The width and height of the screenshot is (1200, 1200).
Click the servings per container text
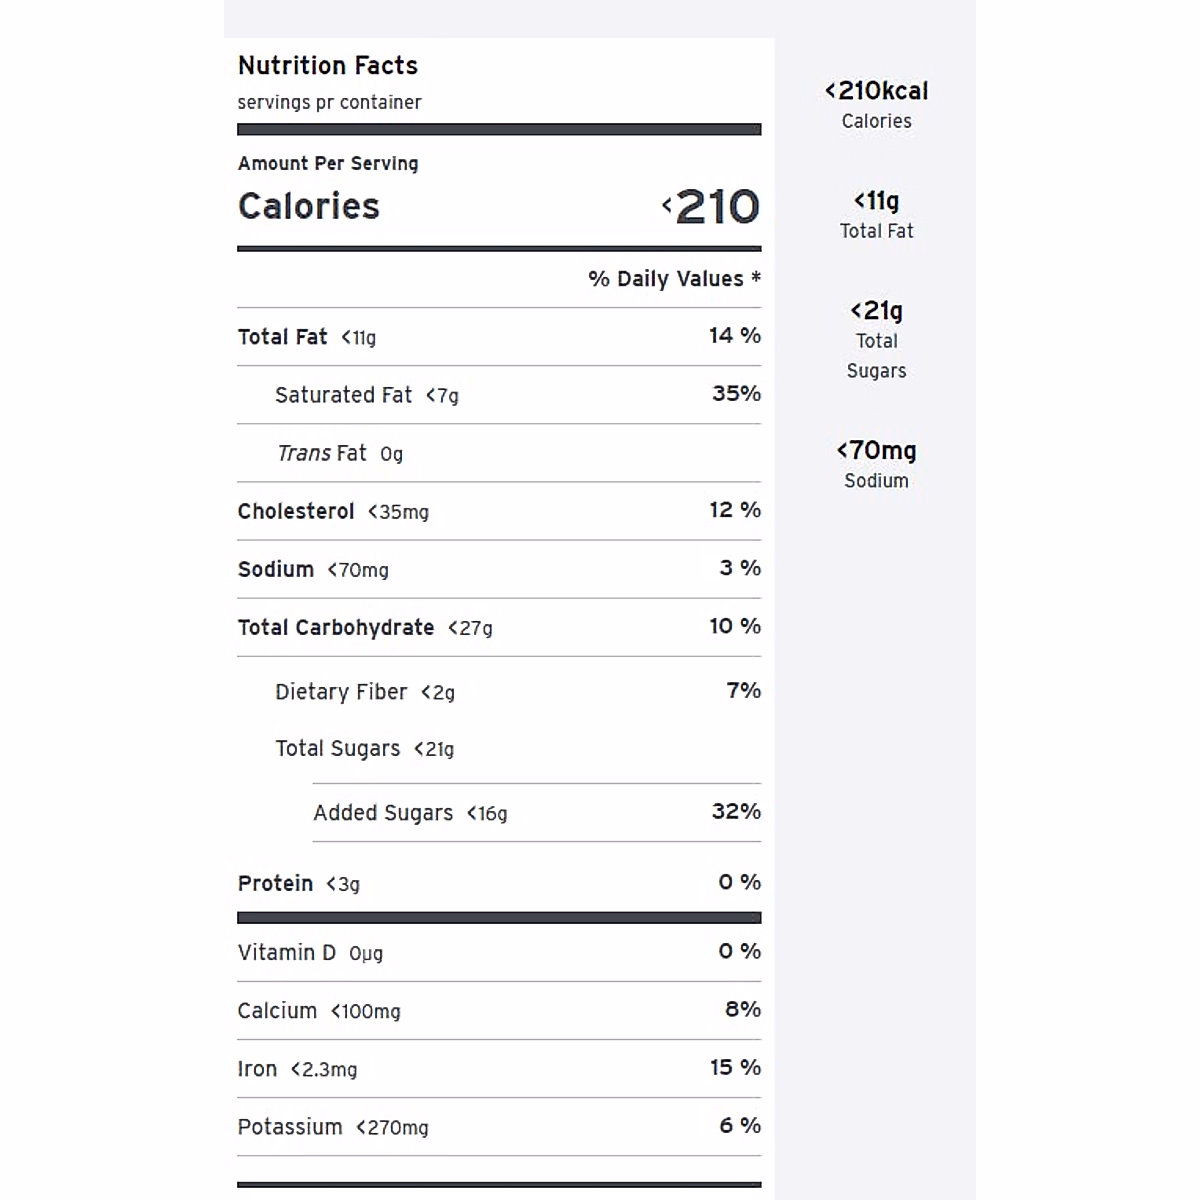[329, 102]
